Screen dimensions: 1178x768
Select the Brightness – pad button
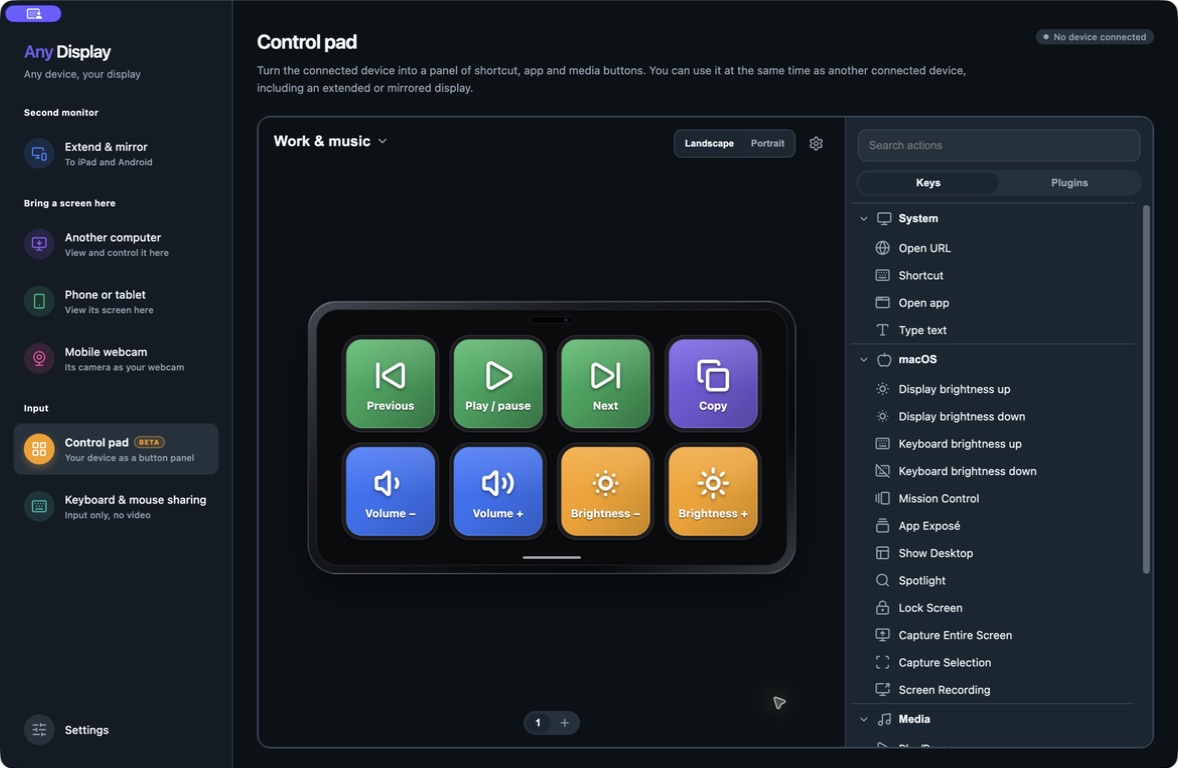pos(605,491)
